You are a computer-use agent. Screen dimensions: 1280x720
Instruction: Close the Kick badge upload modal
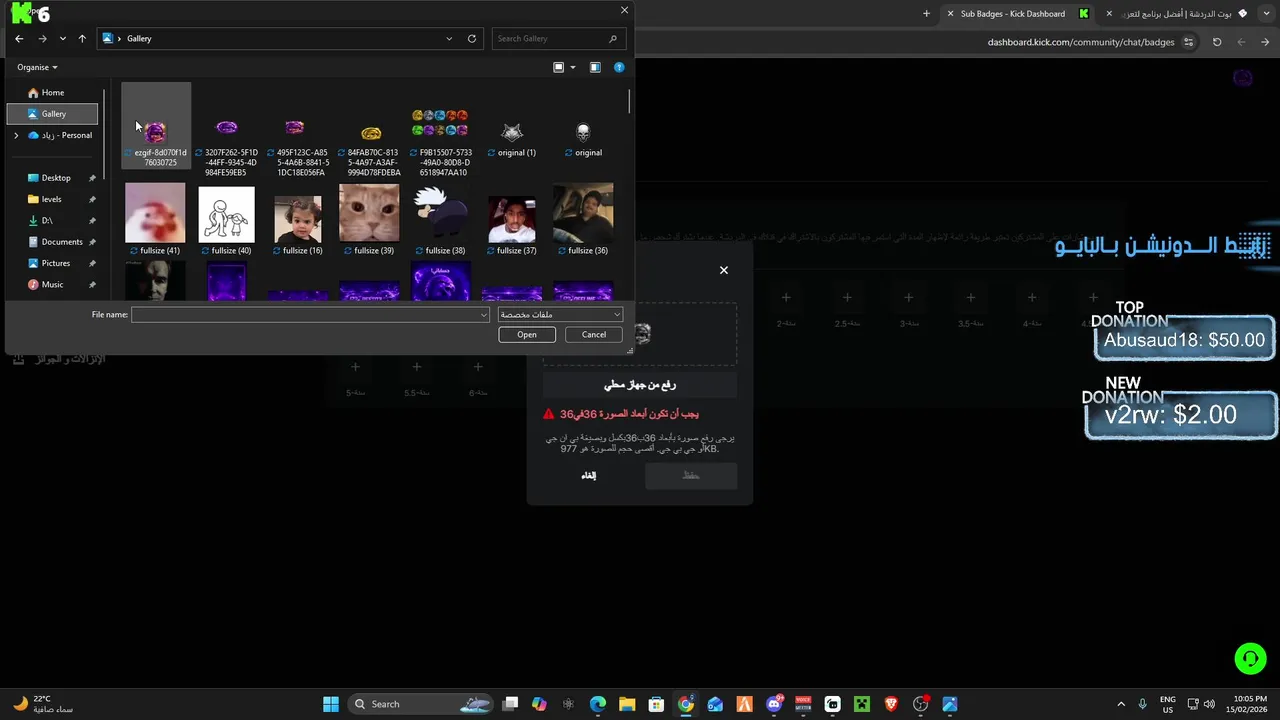[x=724, y=270]
